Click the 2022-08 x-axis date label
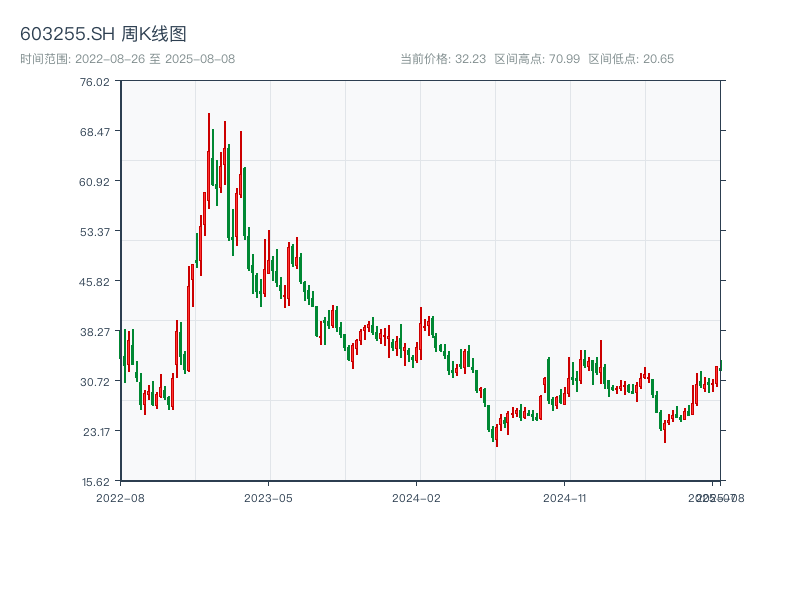The height and width of the screenshot is (600, 800). coord(120,497)
